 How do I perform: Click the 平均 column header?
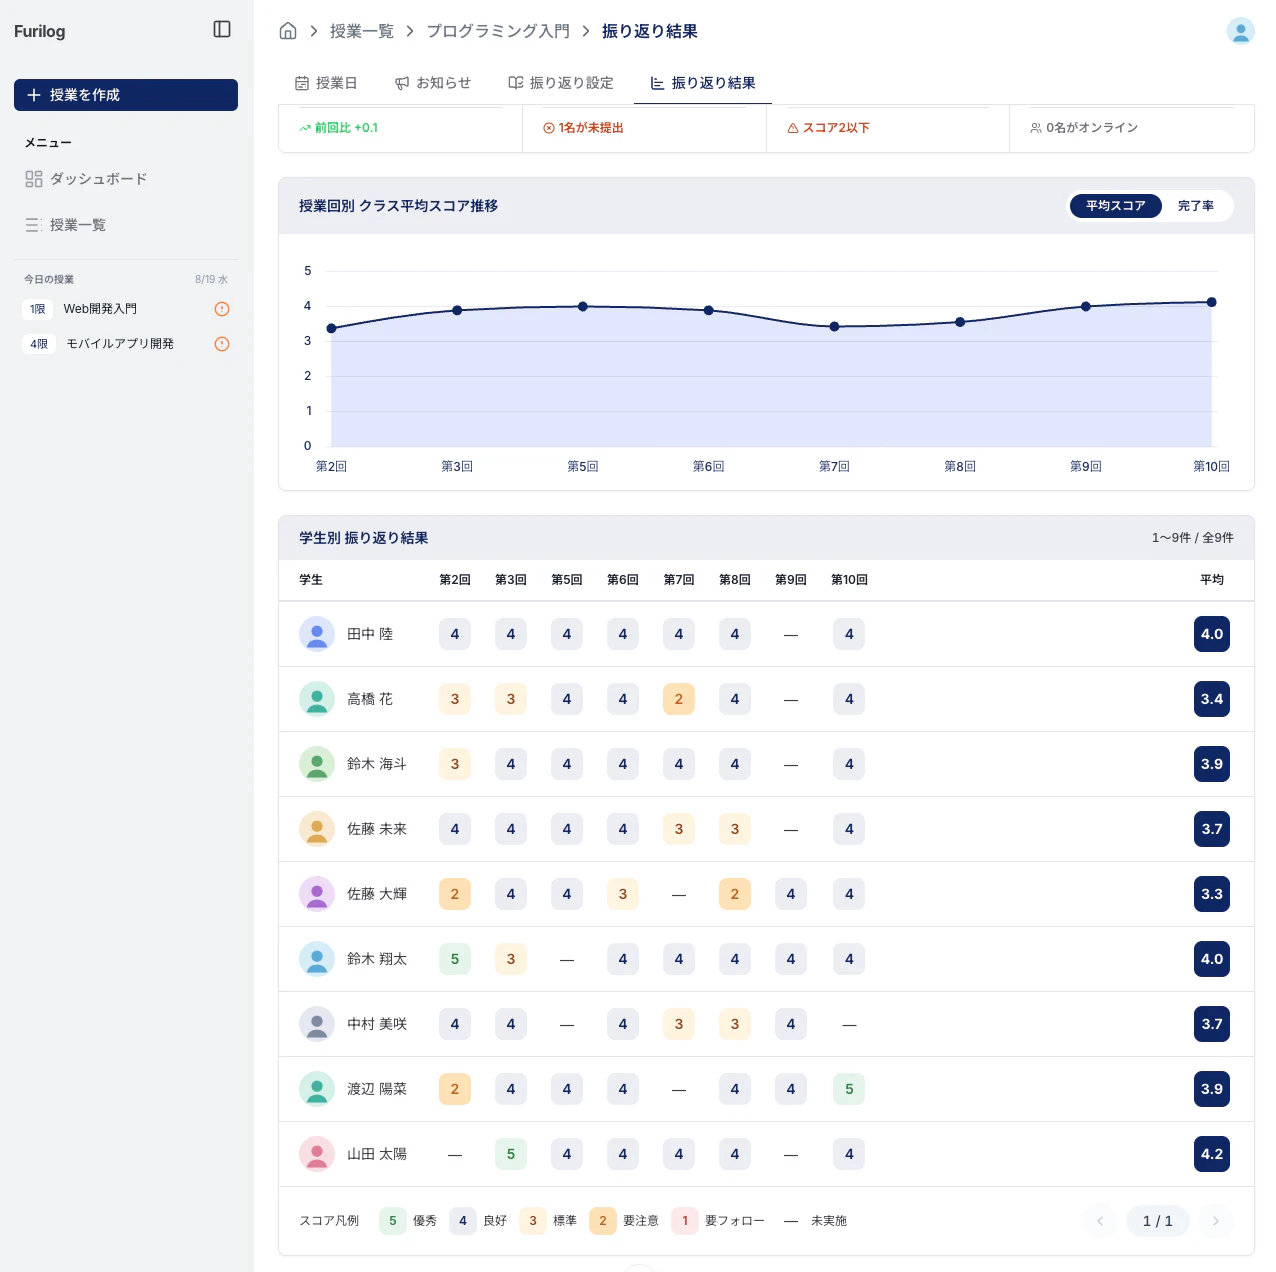point(1212,580)
